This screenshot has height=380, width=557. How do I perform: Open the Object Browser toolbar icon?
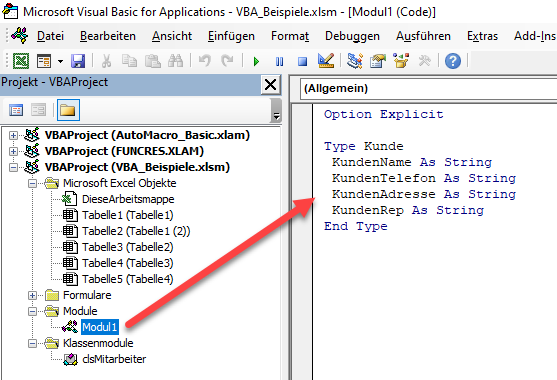click(401, 61)
